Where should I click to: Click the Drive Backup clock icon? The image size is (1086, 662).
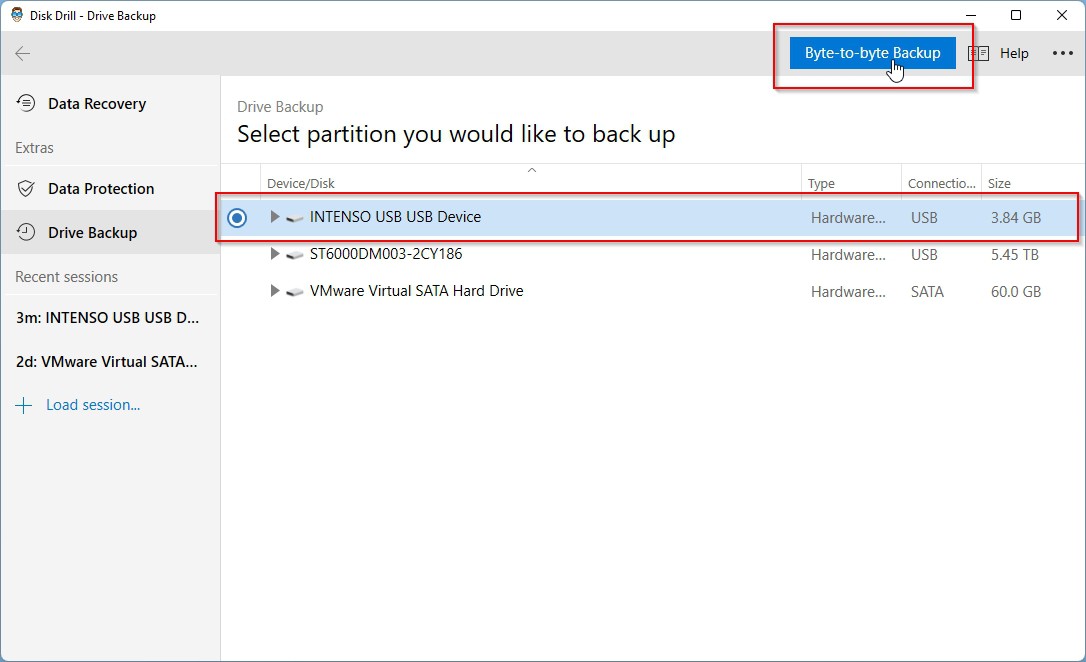pyautogui.click(x=26, y=233)
